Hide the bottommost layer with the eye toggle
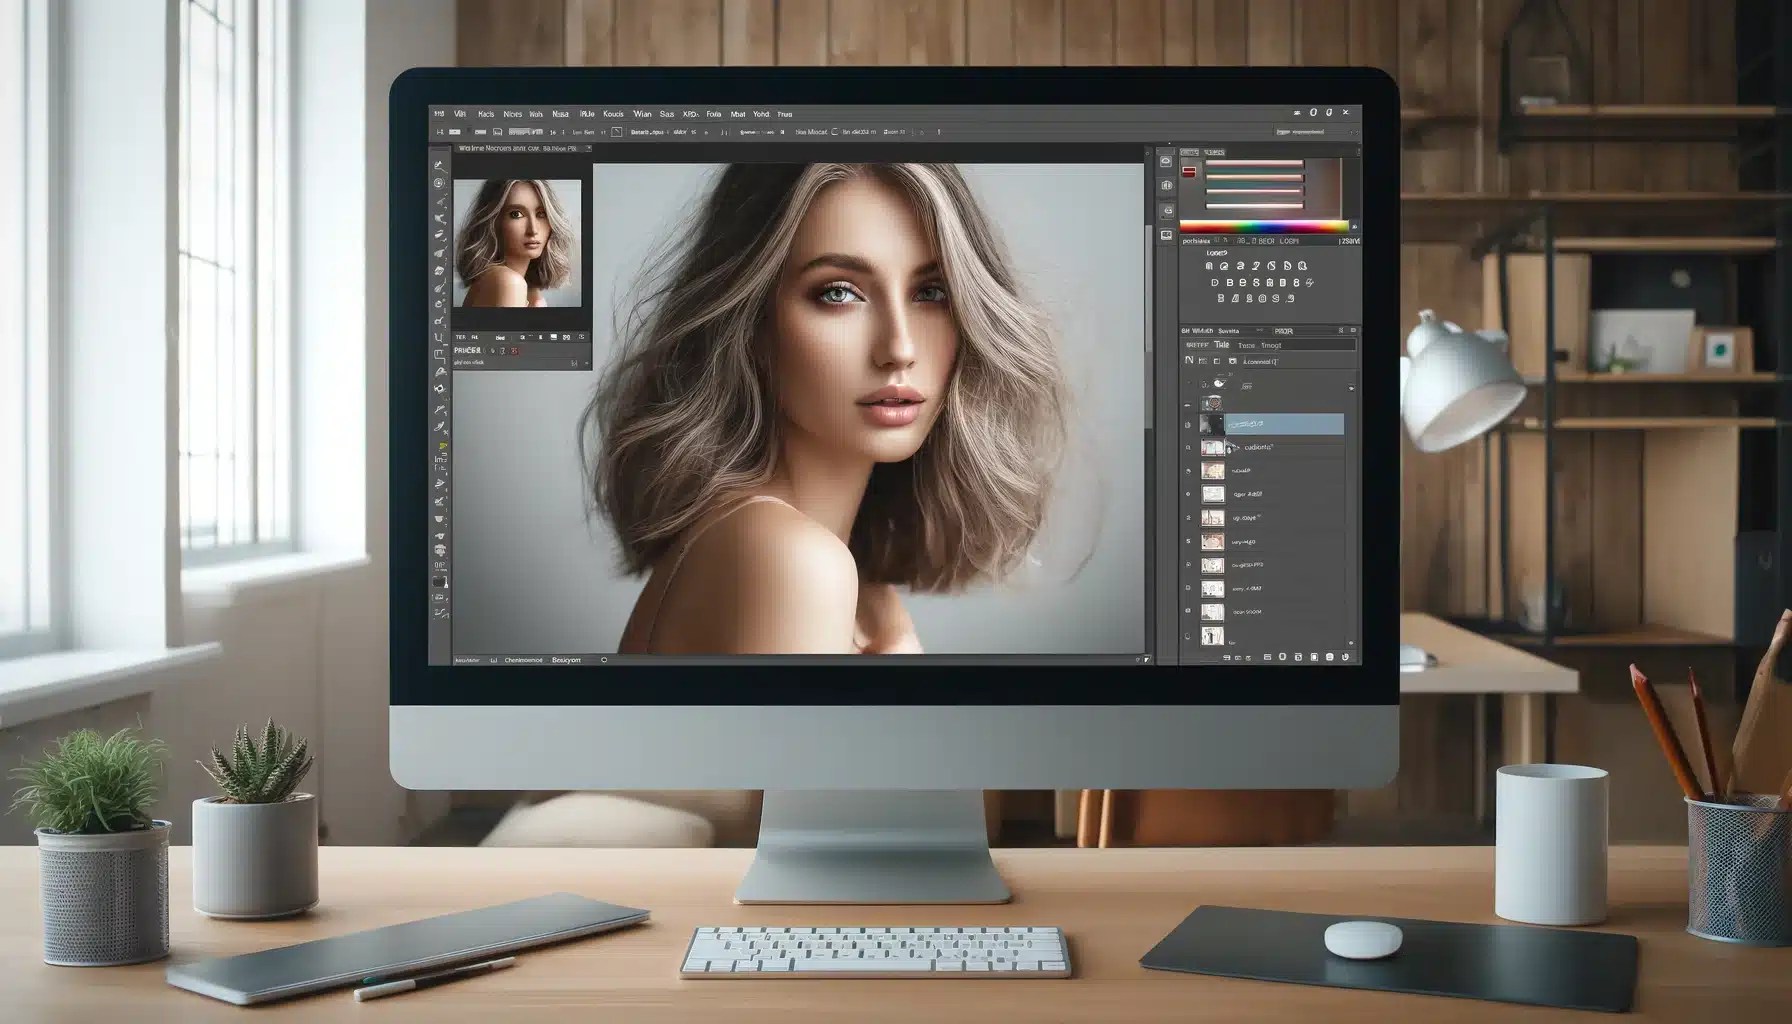 (x=1187, y=633)
